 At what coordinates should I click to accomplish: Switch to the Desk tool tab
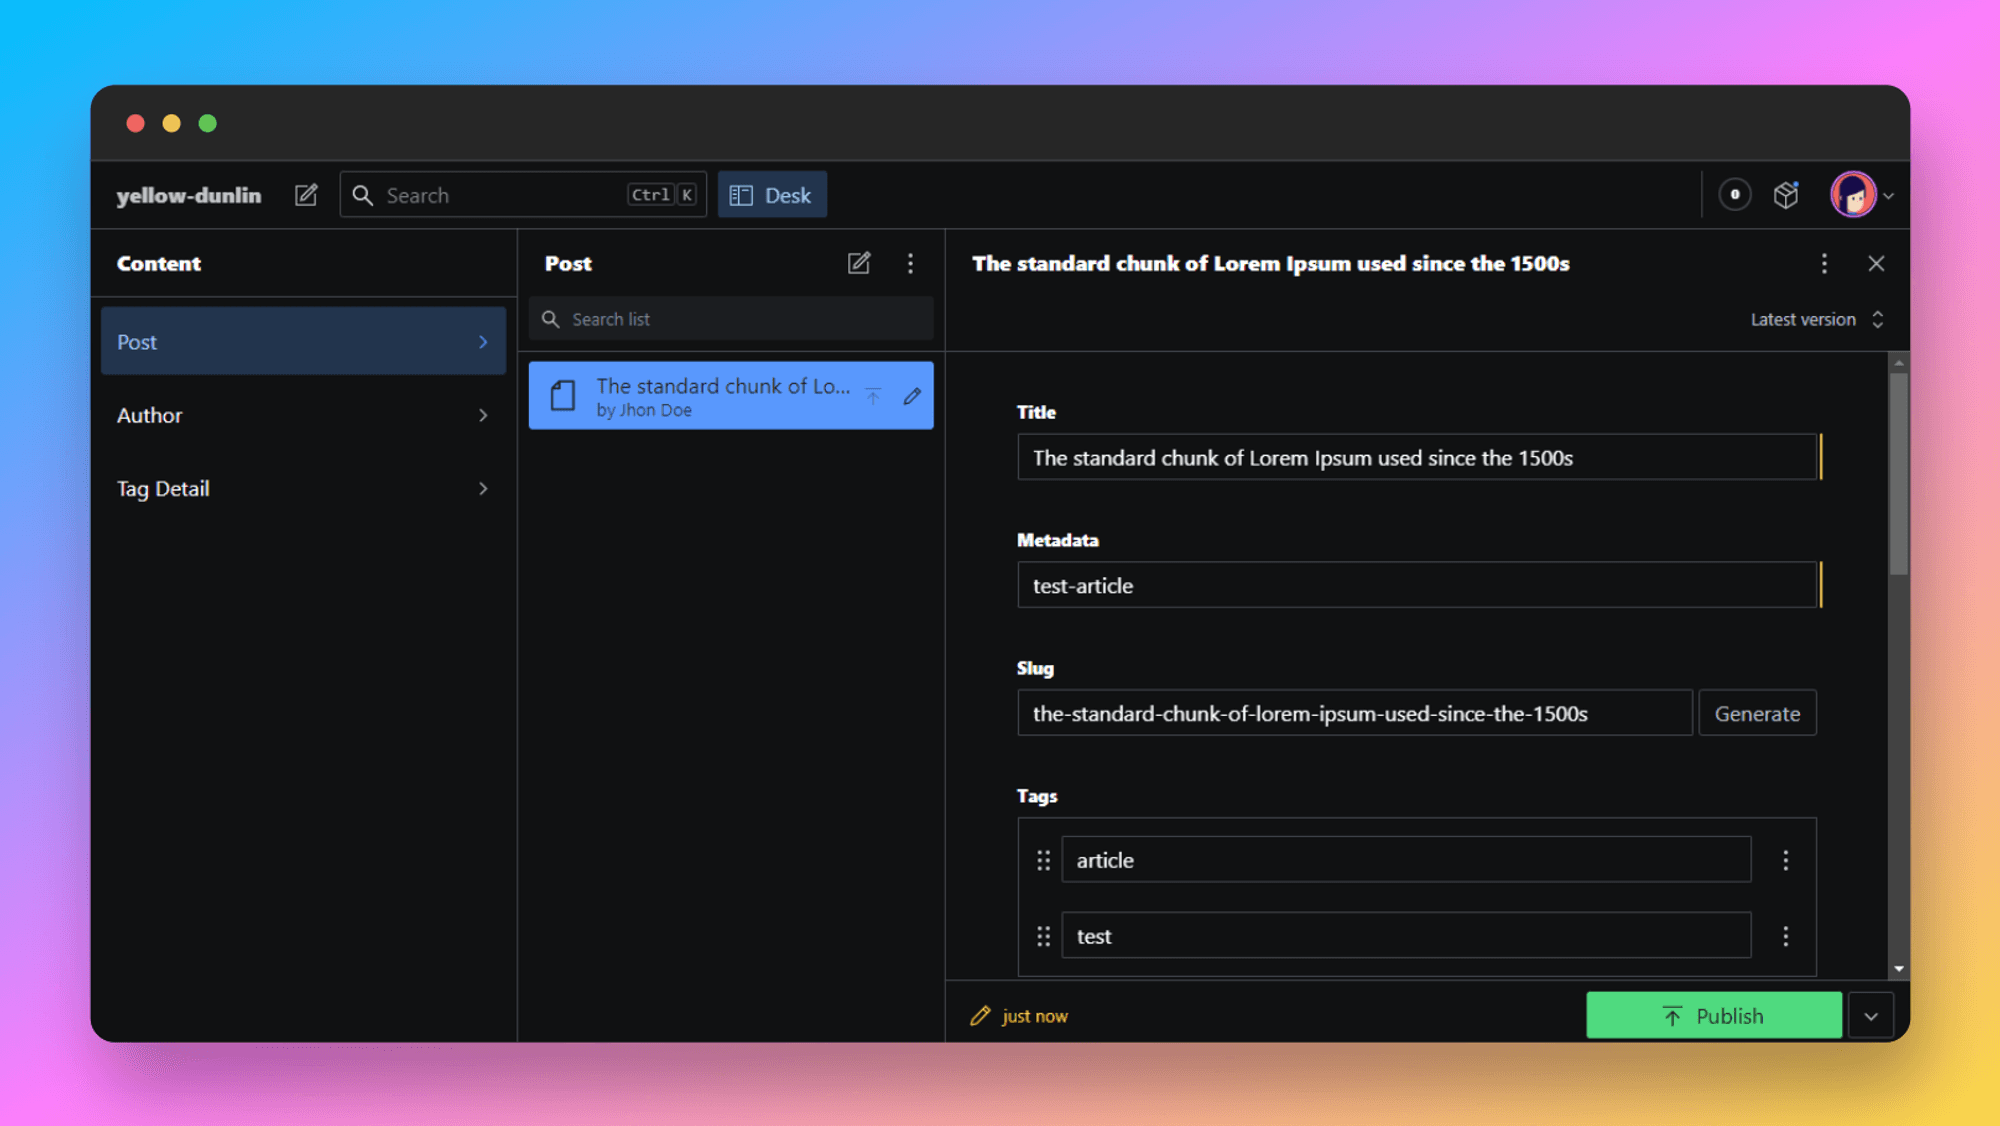(772, 195)
